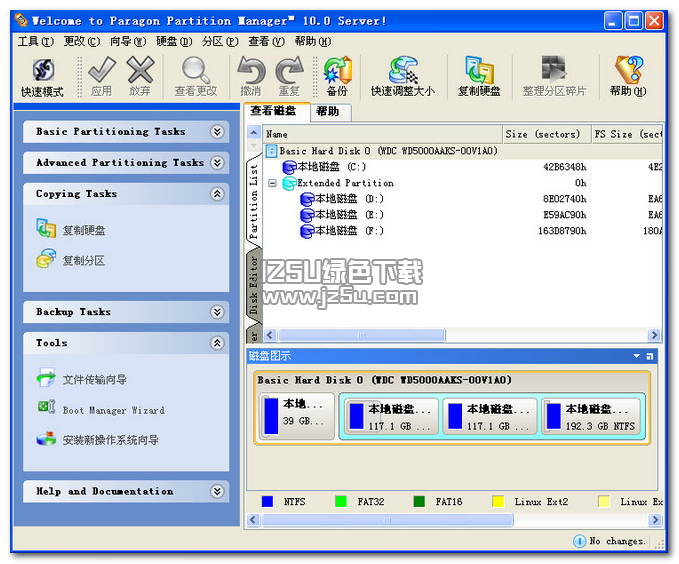Select first 117.1 GB partition block
The height and width of the screenshot is (564, 679).
point(391,417)
